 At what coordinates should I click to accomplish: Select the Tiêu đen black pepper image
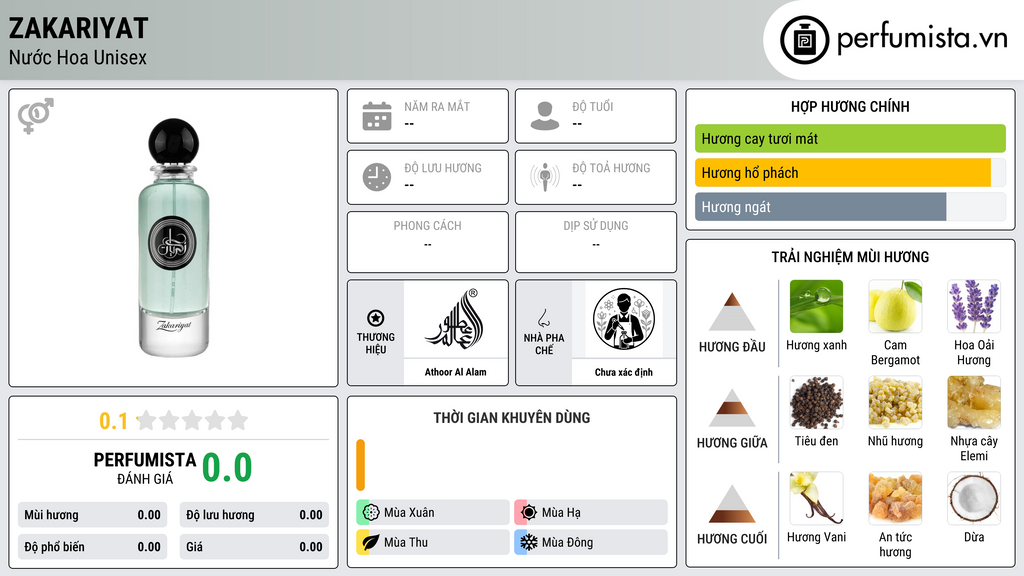coord(816,402)
